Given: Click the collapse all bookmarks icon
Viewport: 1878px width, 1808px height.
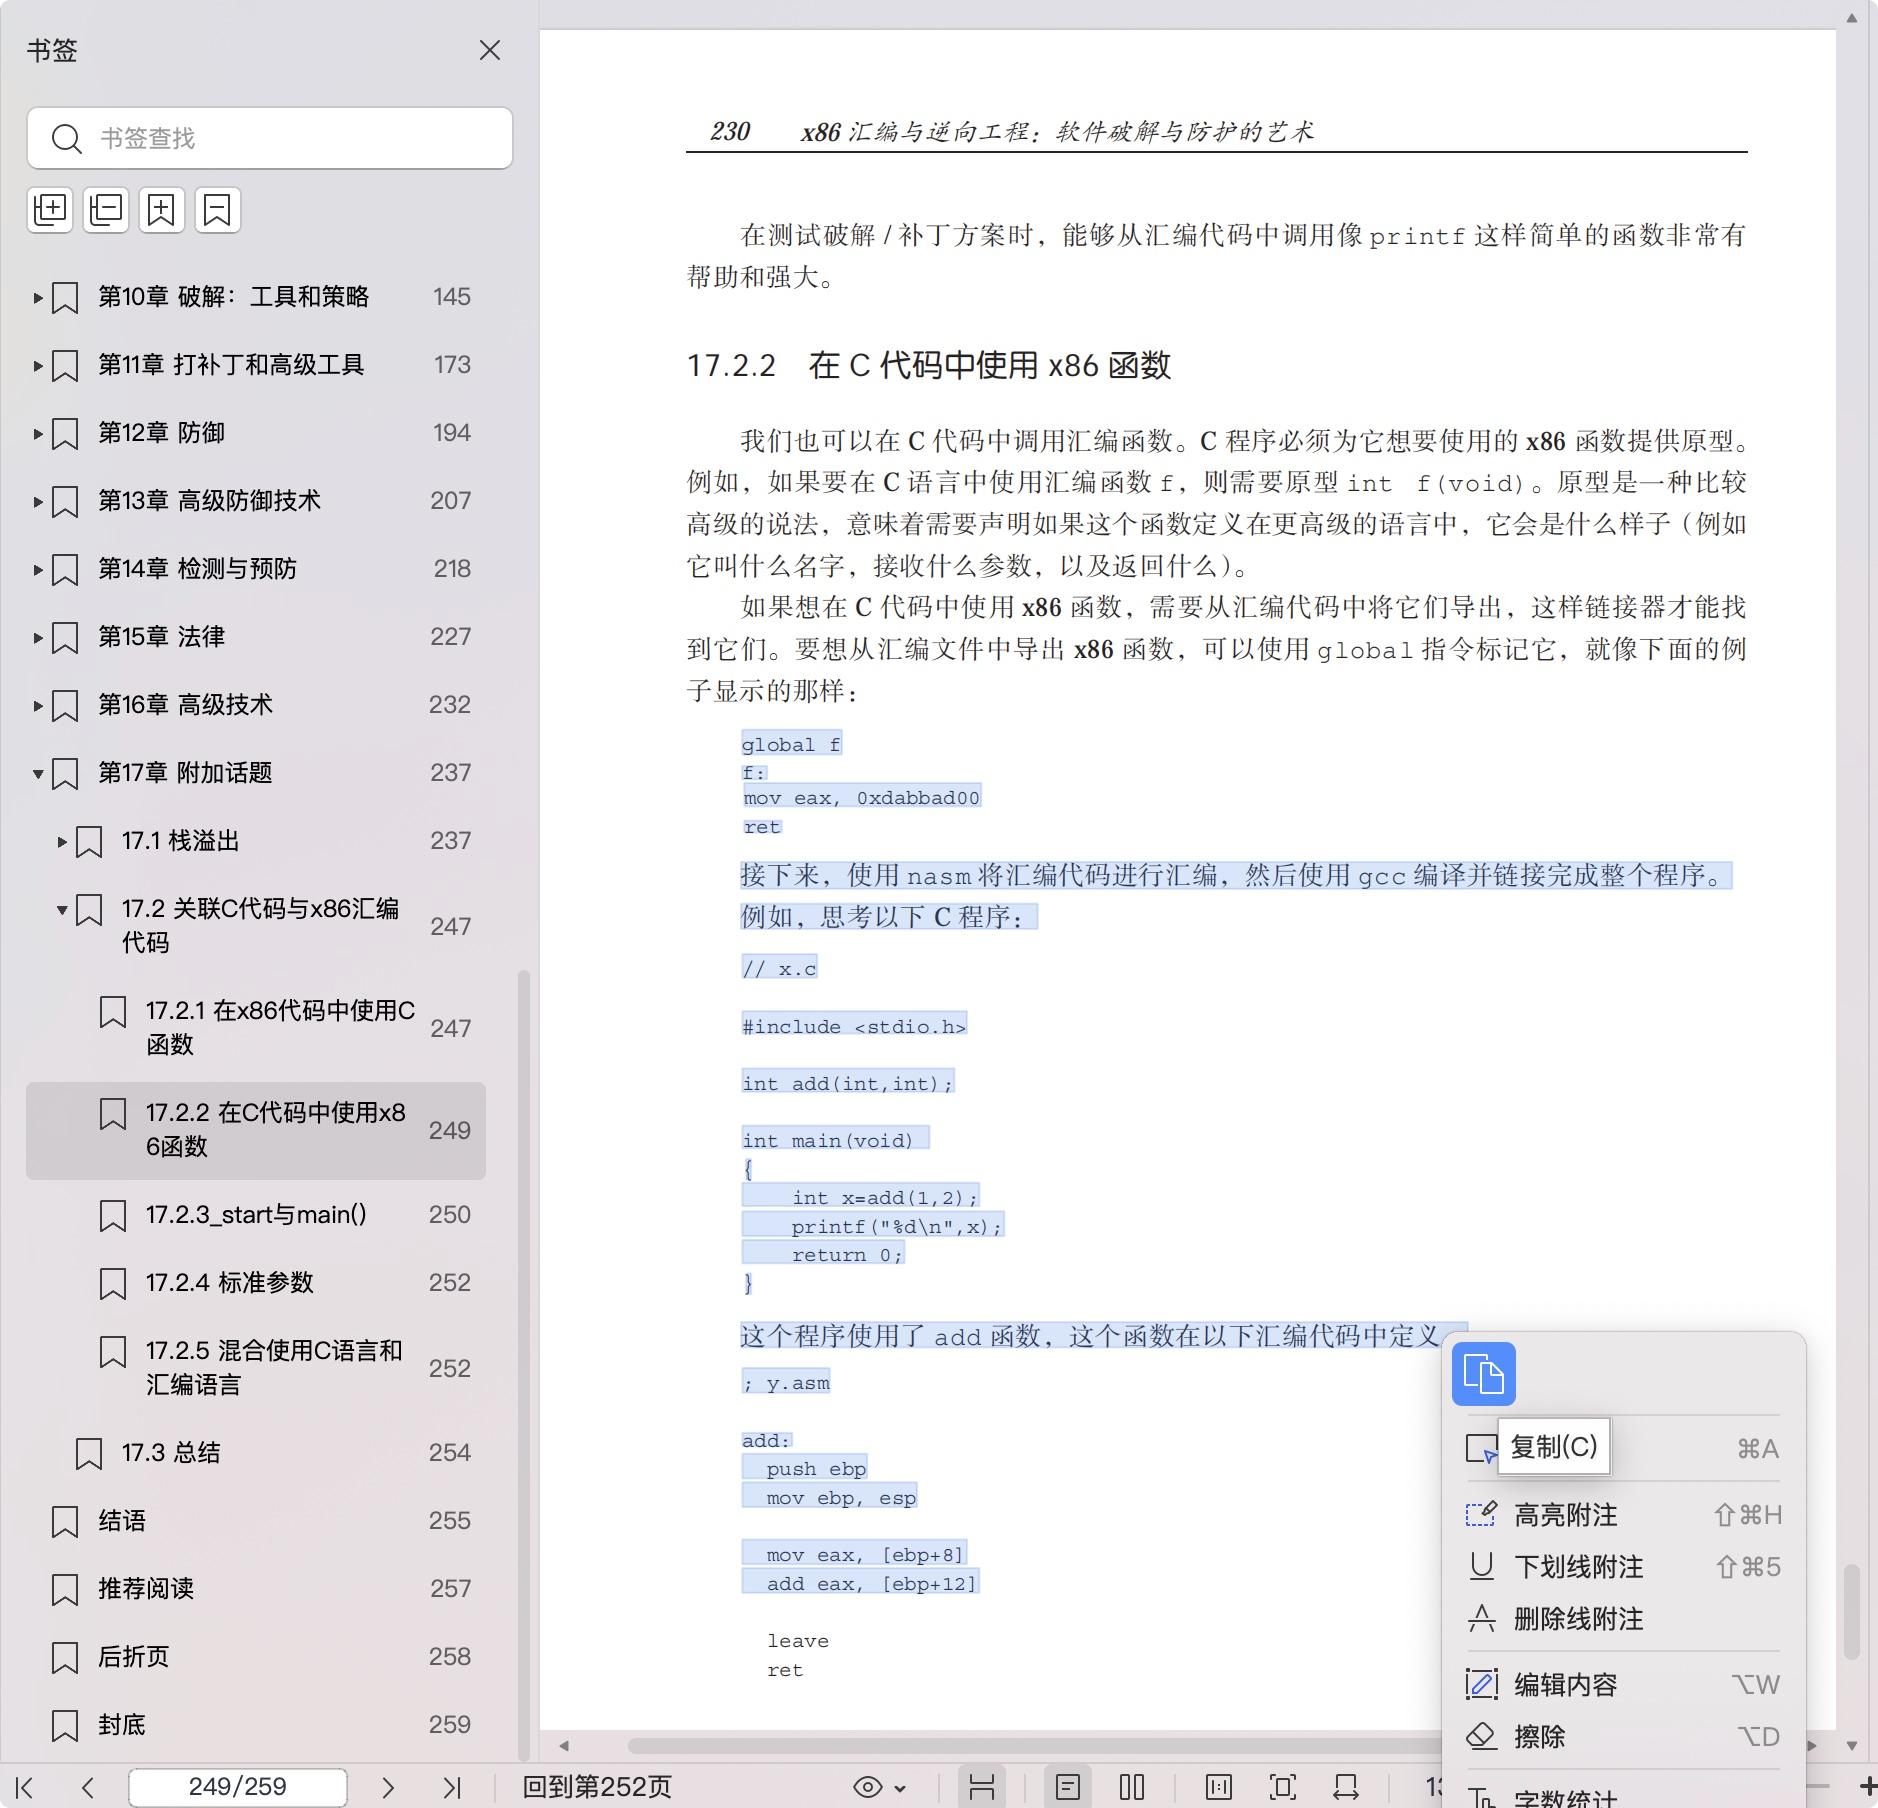Looking at the screenshot, I should pyautogui.click(x=106, y=210).
